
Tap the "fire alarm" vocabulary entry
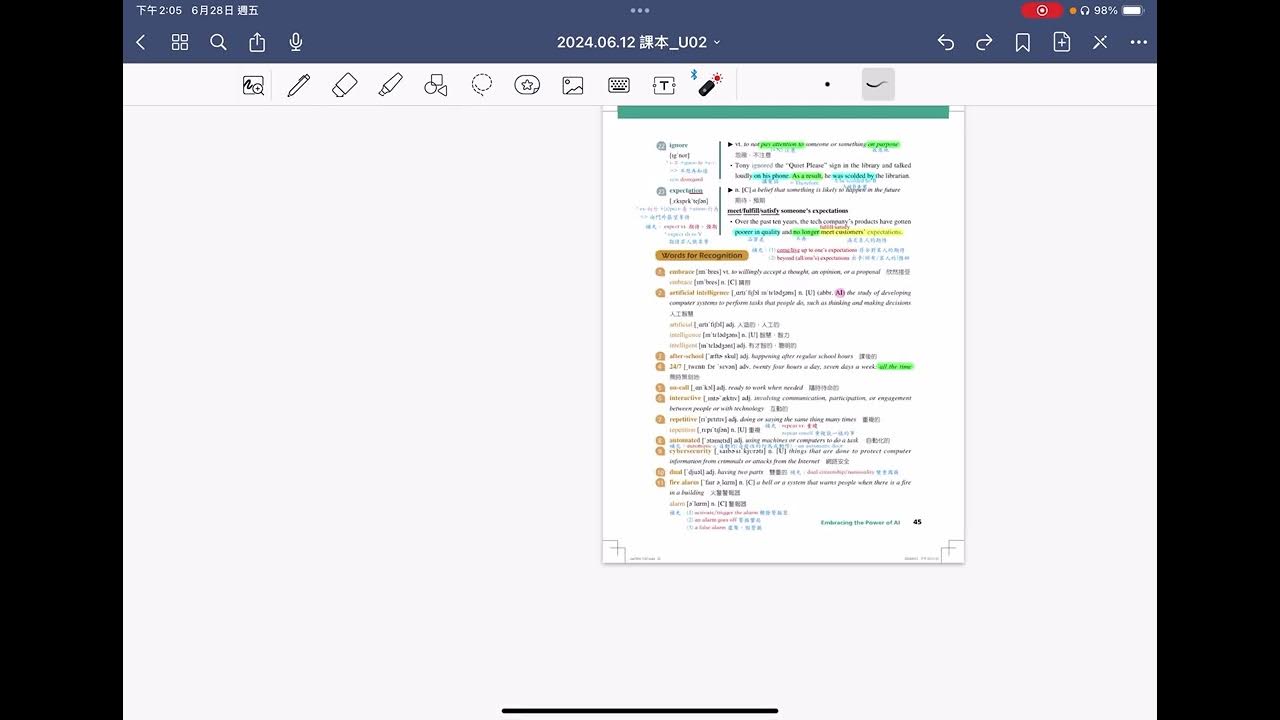685,483
